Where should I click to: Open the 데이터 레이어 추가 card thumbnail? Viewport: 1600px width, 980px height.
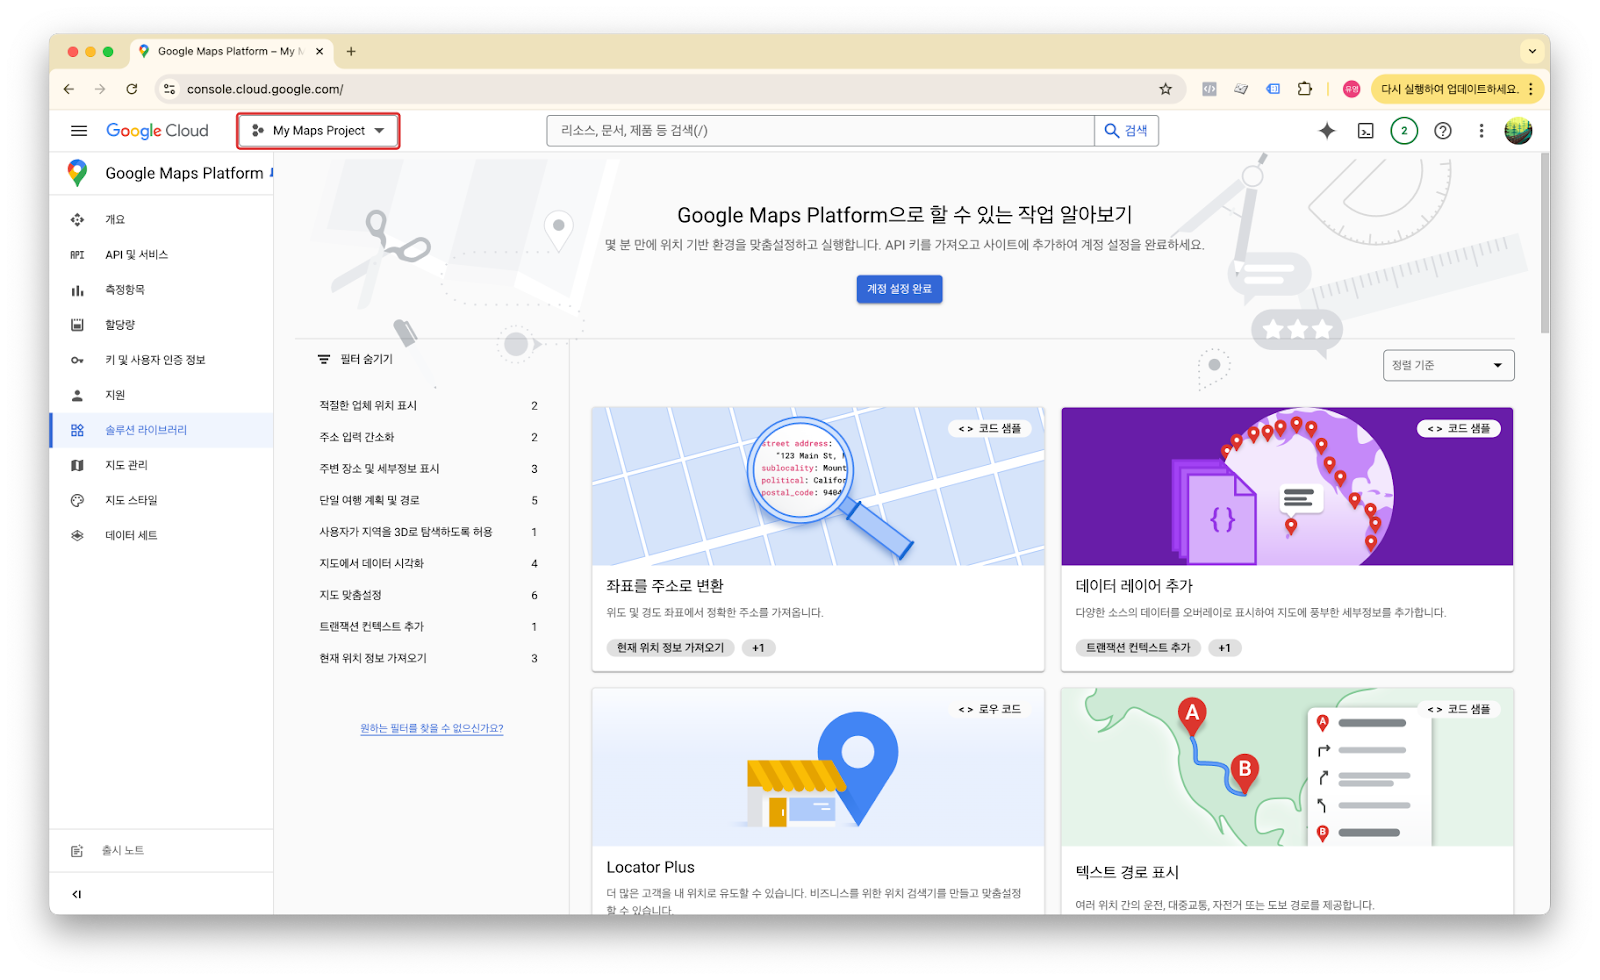click(x=1287, y=487)
